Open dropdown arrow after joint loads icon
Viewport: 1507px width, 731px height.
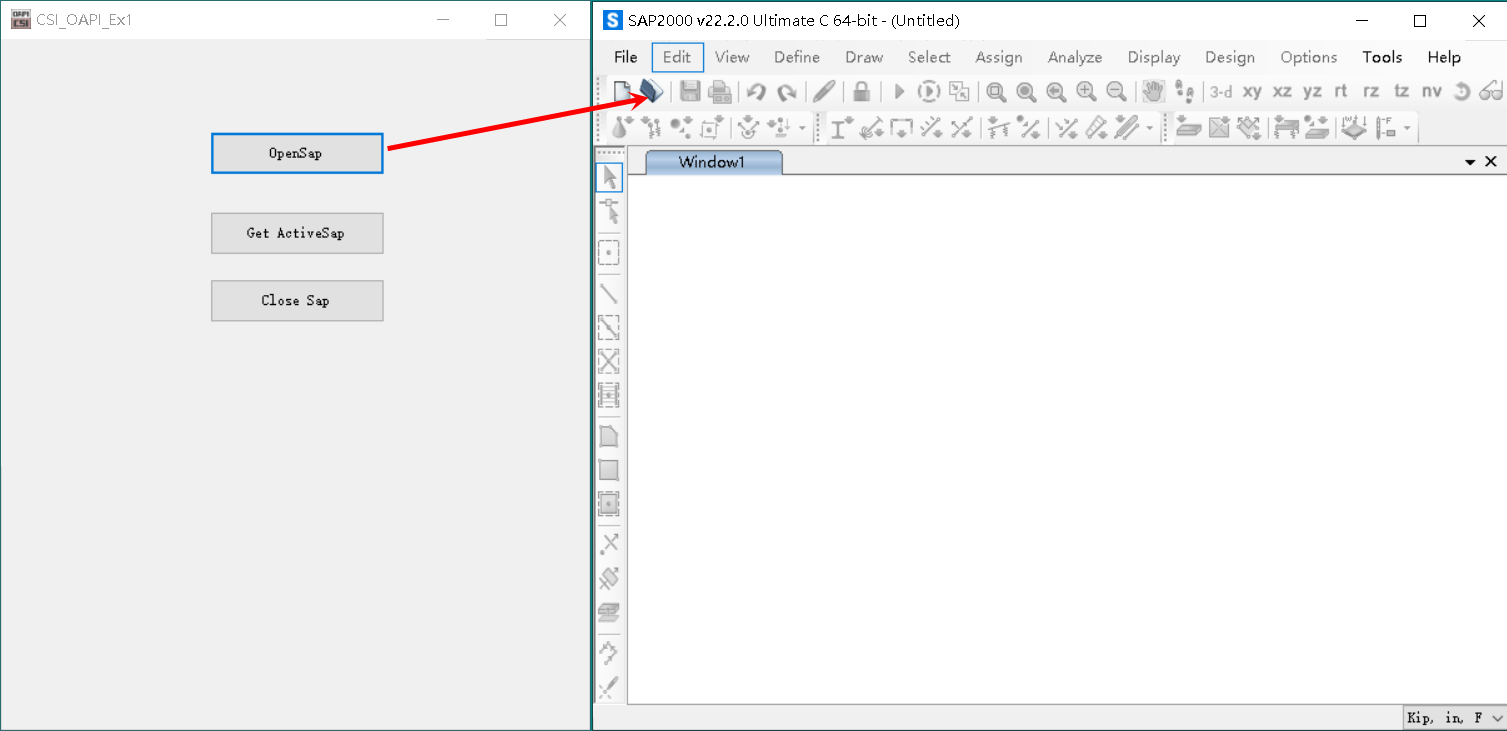click(x=802, y=128)
